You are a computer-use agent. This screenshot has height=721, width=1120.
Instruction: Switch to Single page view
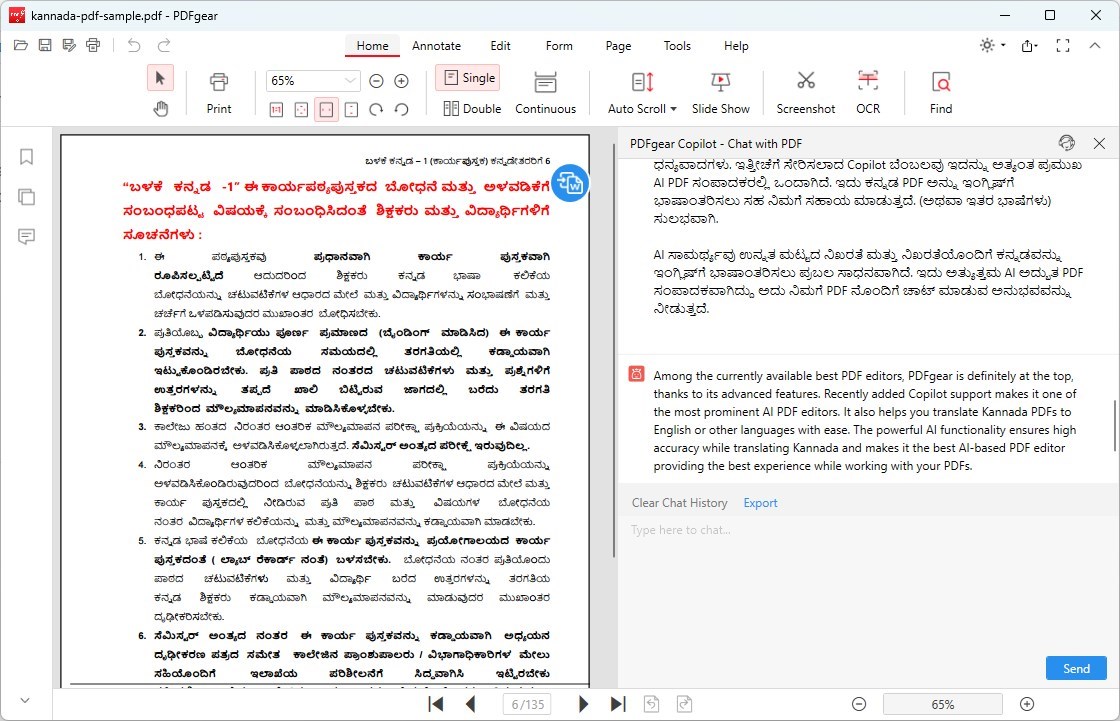(468, 77)
